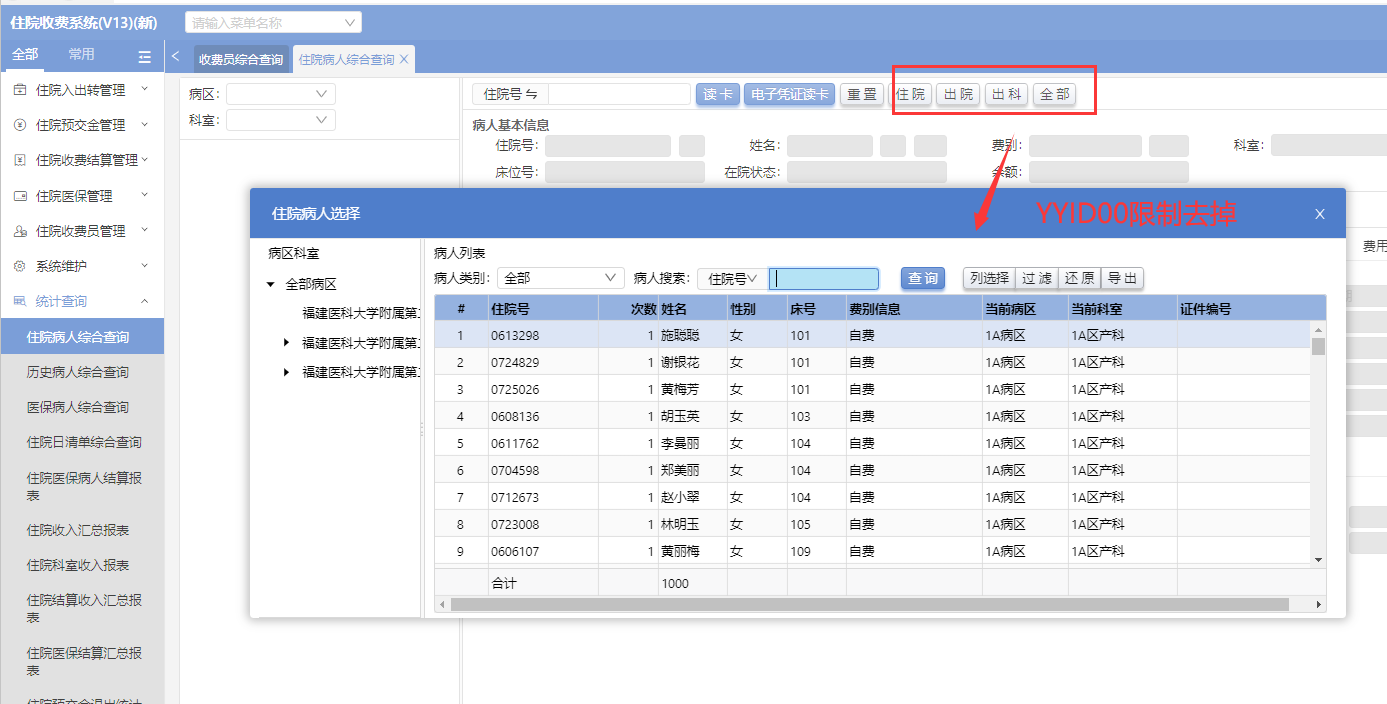This screenshot has height=704, width=1387.
Task: Collapse the 全部病区 tree node
Action: tap(270, 285)
